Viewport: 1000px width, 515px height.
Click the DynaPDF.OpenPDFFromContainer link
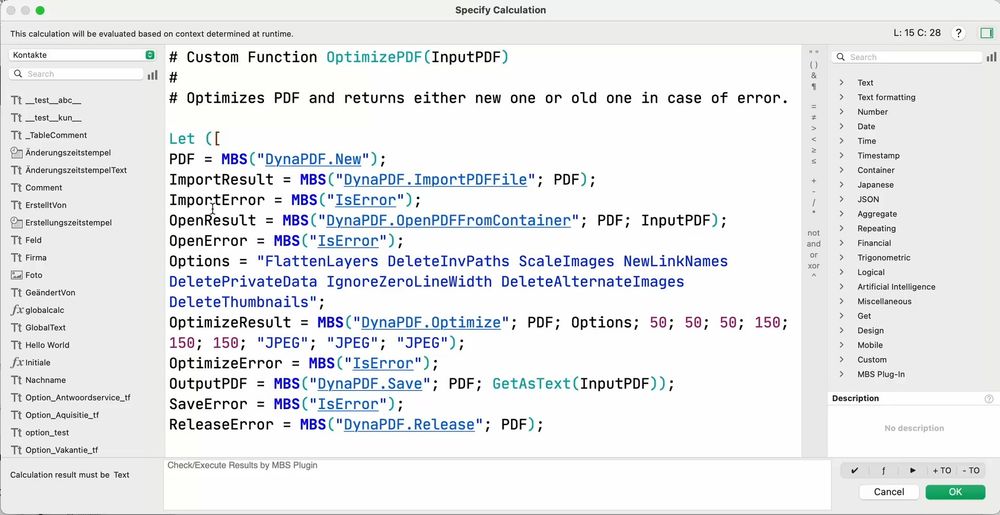[x=448, y=221]
